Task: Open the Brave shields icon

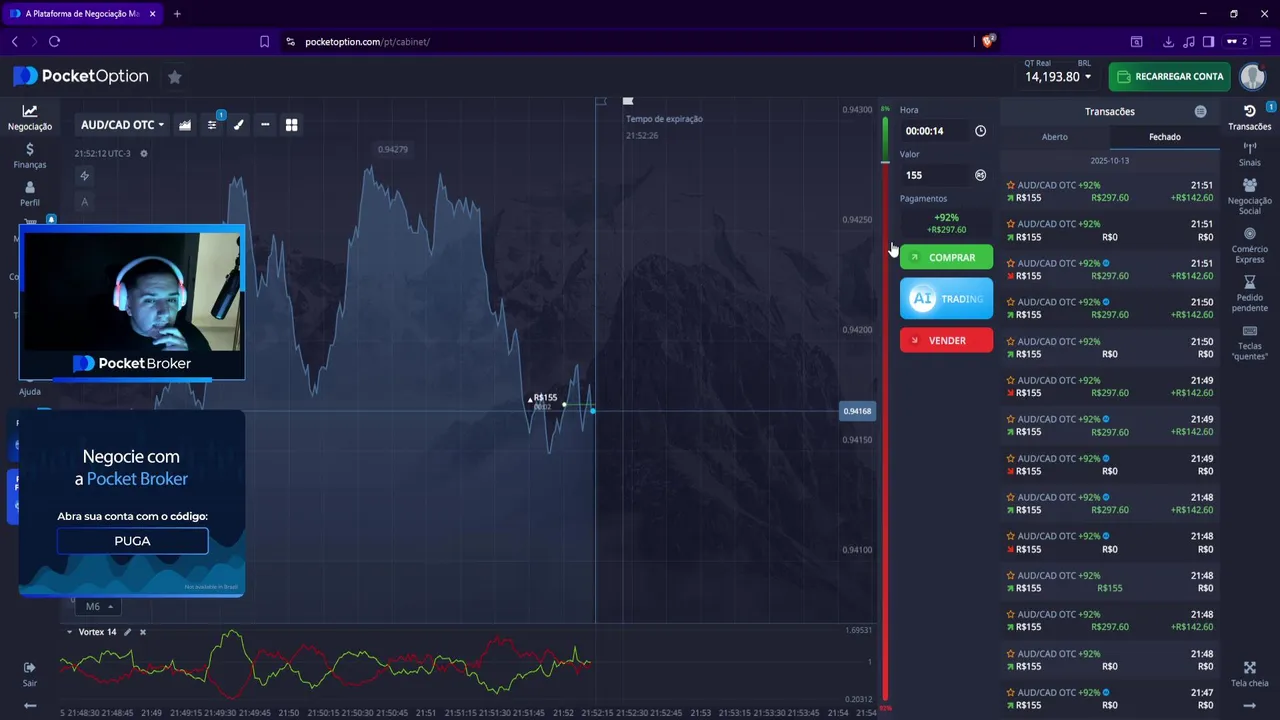Action: pyautogui.click(x=988, y=41)
